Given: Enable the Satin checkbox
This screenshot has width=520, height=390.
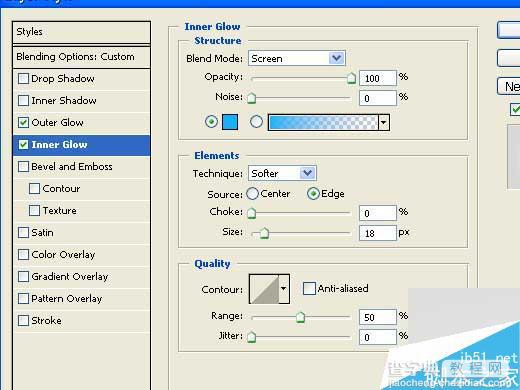Looking at the screenshot, I should coord(23,233).
